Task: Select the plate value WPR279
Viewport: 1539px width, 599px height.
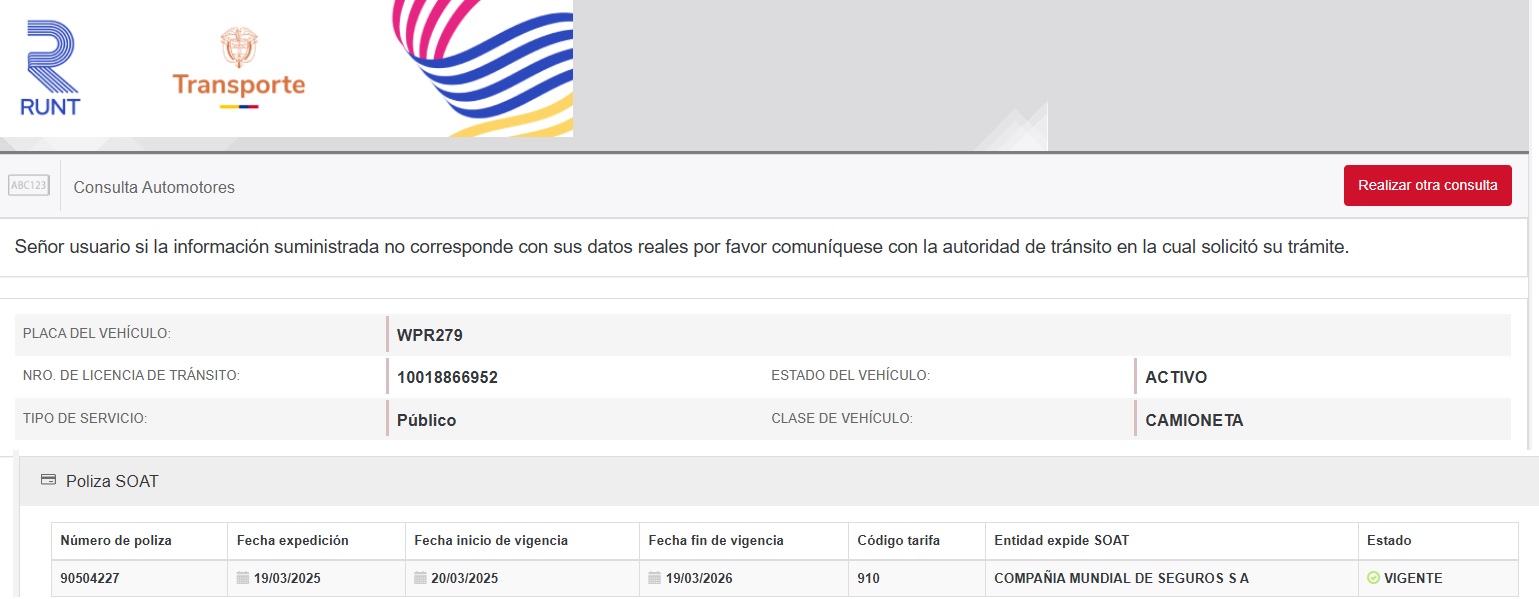Action: pos(430,335)
